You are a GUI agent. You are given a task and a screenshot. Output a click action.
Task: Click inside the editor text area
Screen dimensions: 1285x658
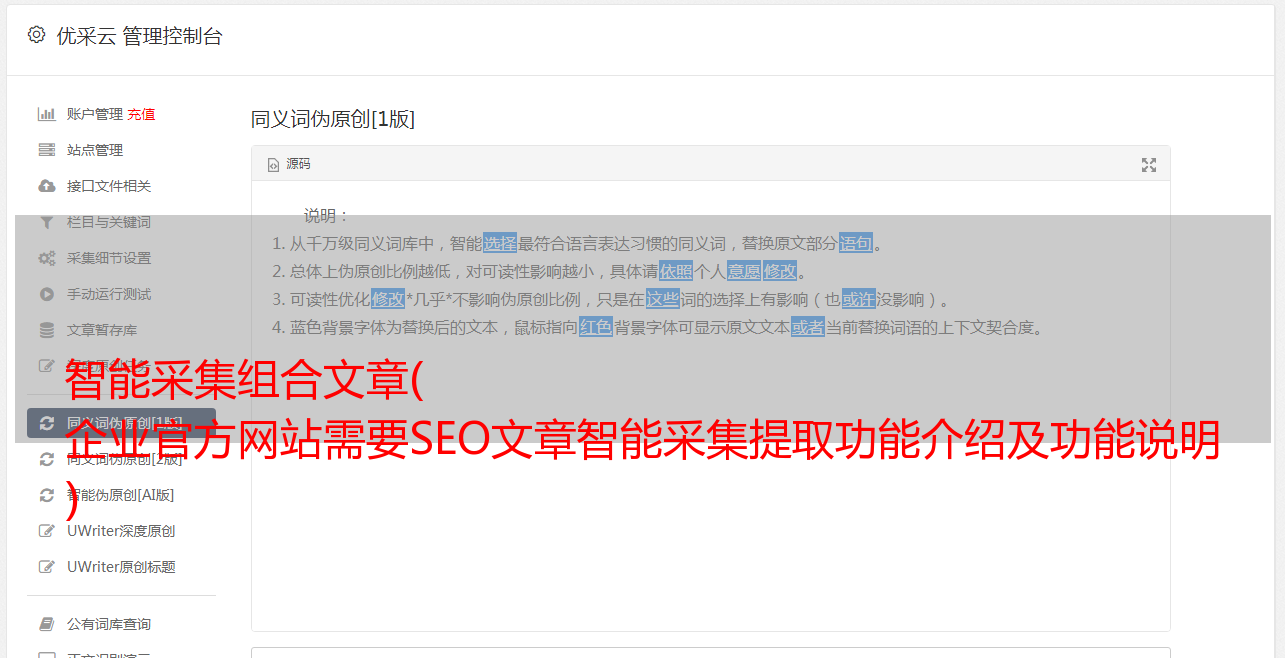(x=710, y=480)
